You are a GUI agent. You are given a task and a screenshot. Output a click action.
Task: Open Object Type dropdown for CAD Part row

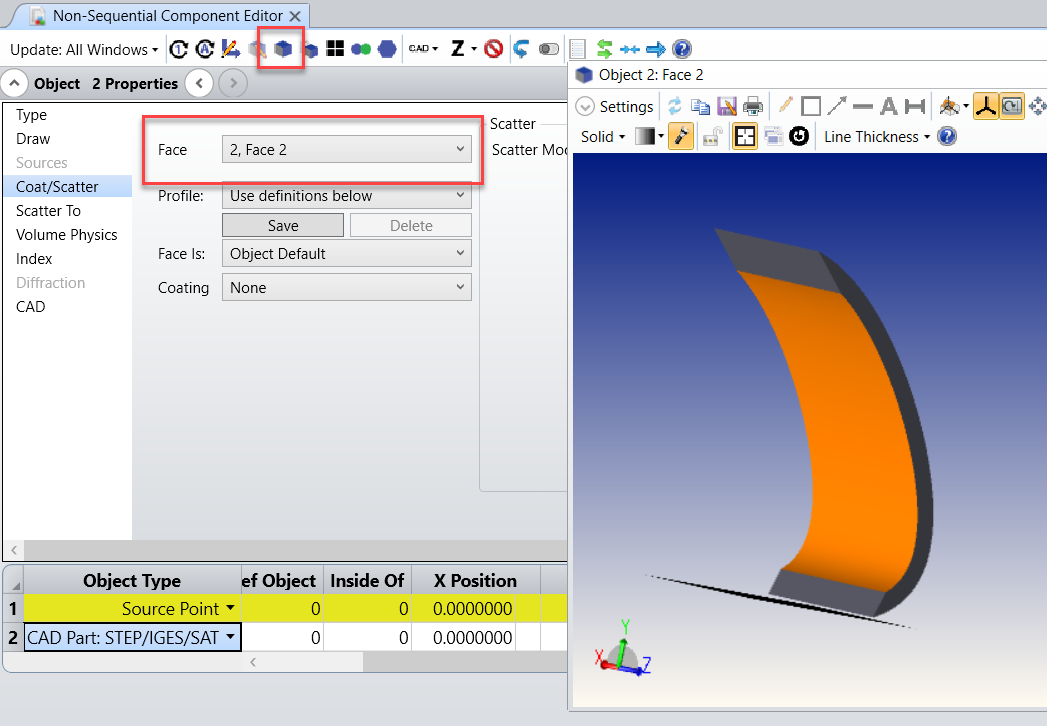(230, 637)
